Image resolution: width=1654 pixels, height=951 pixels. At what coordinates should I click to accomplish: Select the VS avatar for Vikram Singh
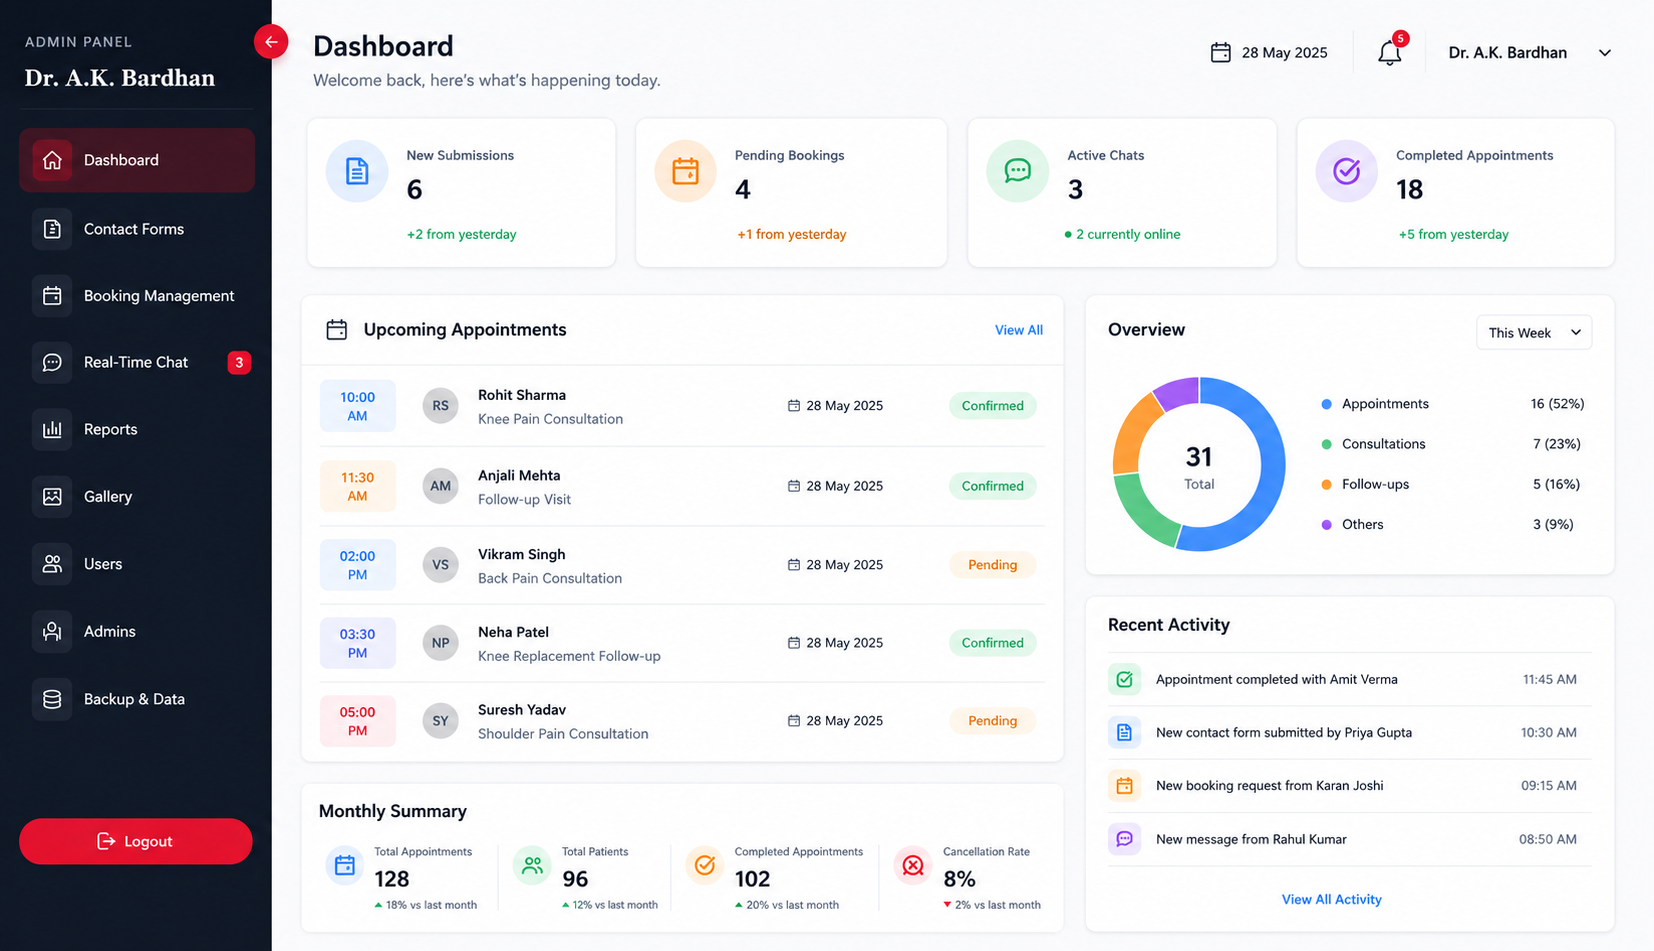[x=440, y=565]
